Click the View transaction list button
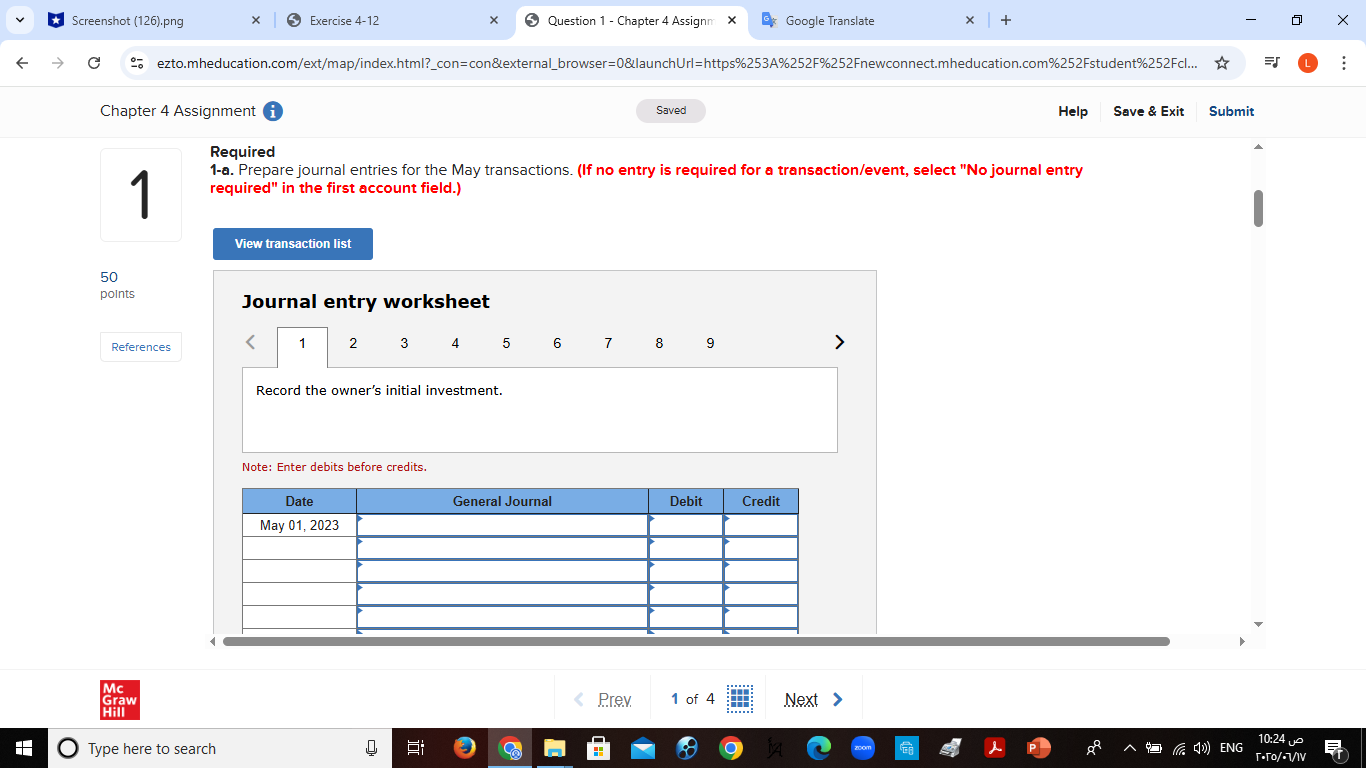The image size is (1366, 768). (x=293, y=244)
